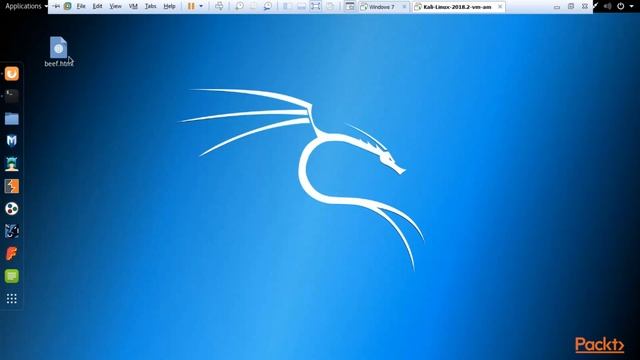
Task: Launch Armitage from the dock
Action: [x=12, y=164]
